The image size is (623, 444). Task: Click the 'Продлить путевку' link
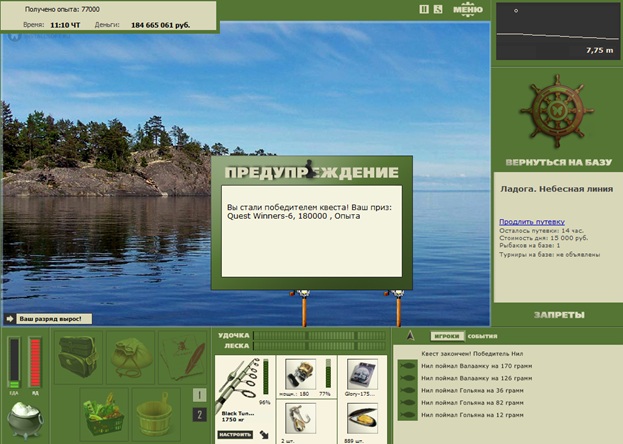(532, 222)
